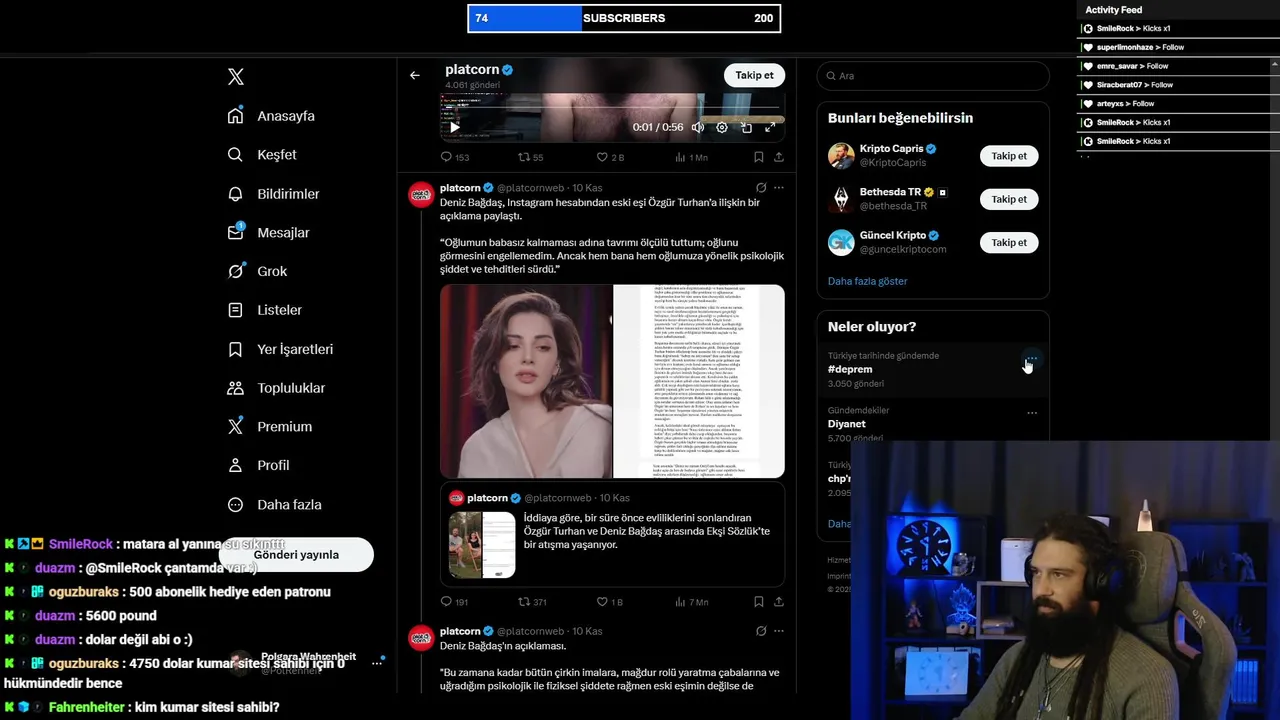Follow Kripto Capris

tap(1009, 156)
